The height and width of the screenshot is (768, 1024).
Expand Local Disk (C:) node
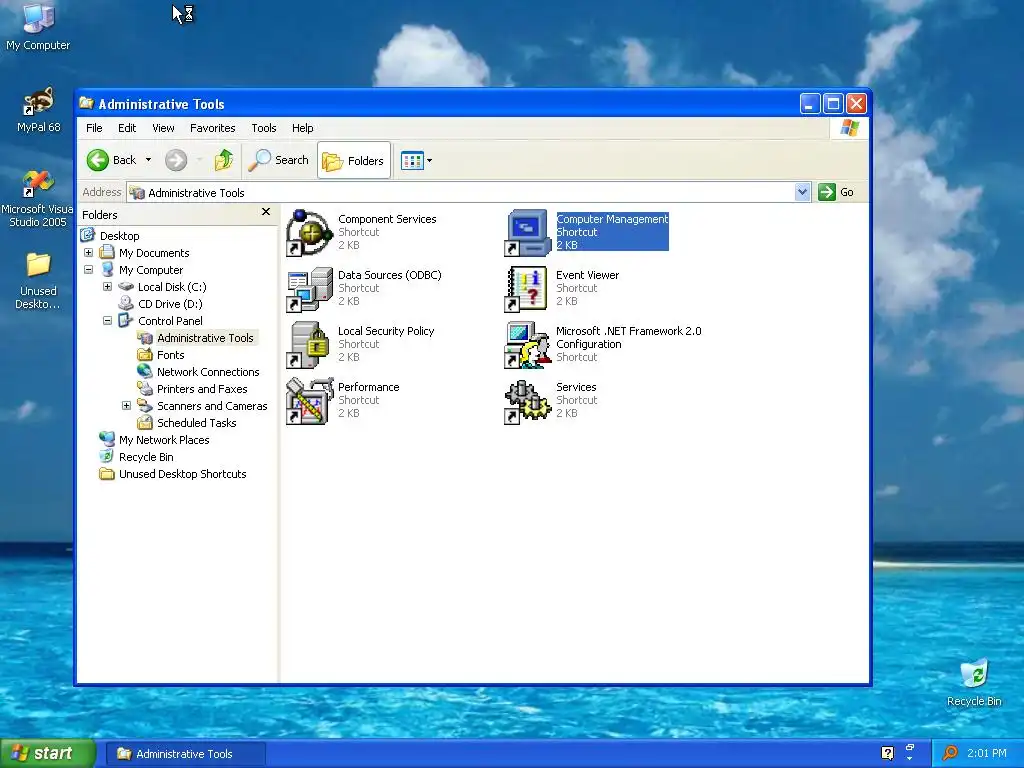click(108, 287)
